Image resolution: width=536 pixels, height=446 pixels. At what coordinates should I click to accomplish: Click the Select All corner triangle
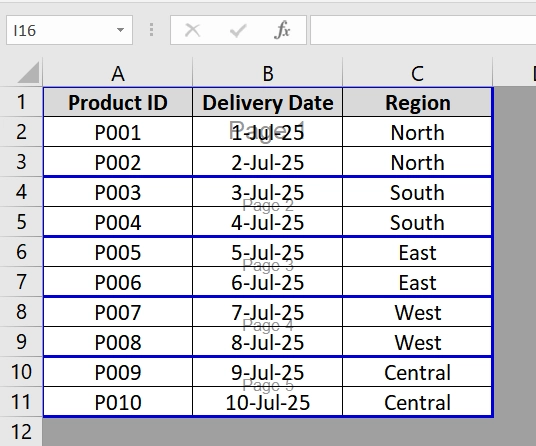pyautogui.click(x=28, y=72)
